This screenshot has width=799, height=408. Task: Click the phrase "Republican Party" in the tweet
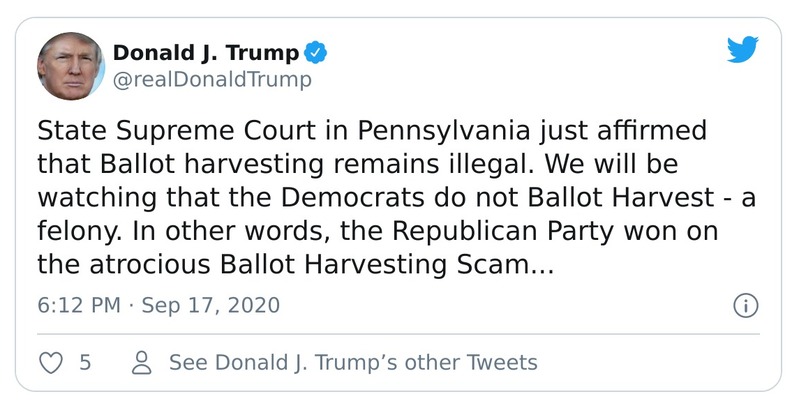[x=484, y=233]
